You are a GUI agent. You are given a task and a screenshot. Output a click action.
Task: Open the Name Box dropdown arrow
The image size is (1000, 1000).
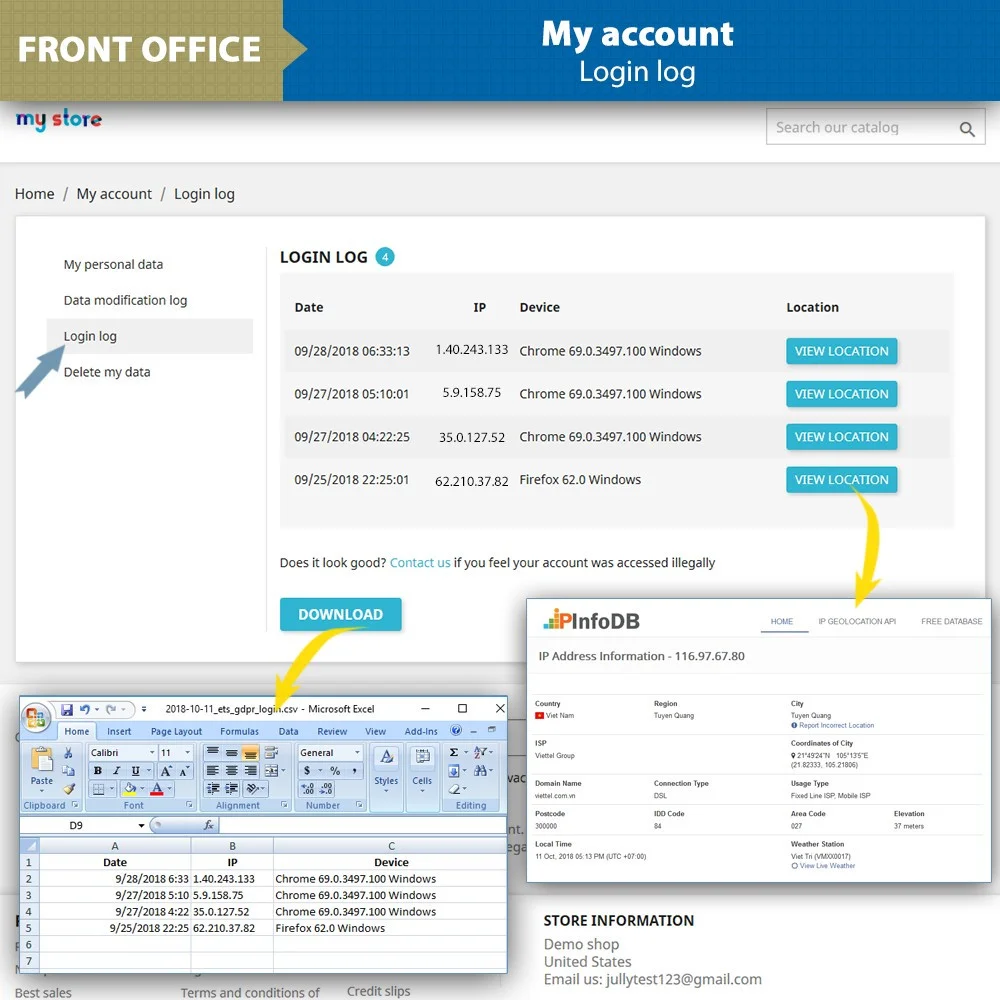[141, 826]
